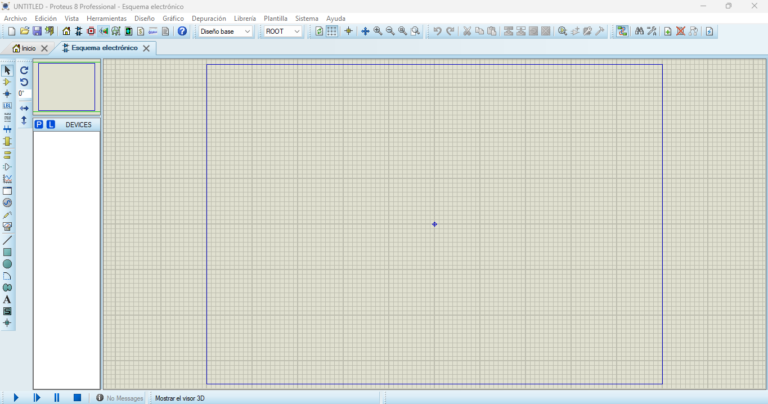Select the 2D Box rectangle tool
This screenshot has width=768, height=404.
tap(7, 252)
